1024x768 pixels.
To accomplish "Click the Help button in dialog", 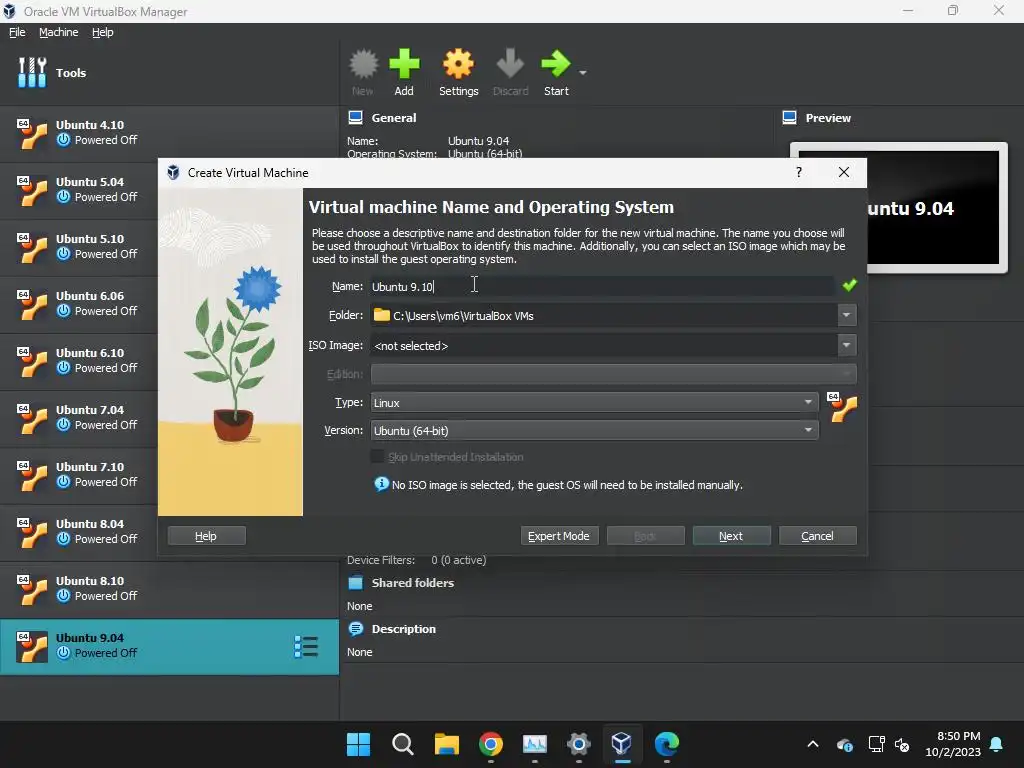I will point(206,536).
